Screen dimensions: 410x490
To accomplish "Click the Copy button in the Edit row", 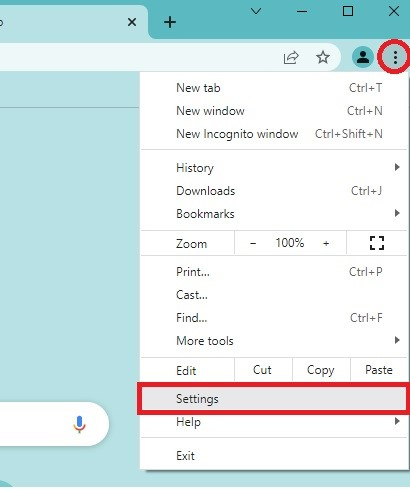I will click(x=321, y=370).
